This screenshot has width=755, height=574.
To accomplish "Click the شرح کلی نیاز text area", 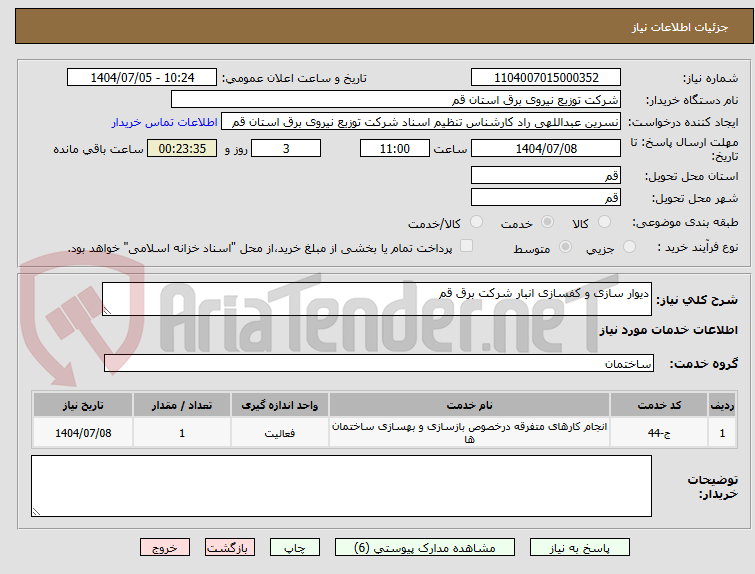I will tap(377, 299).
